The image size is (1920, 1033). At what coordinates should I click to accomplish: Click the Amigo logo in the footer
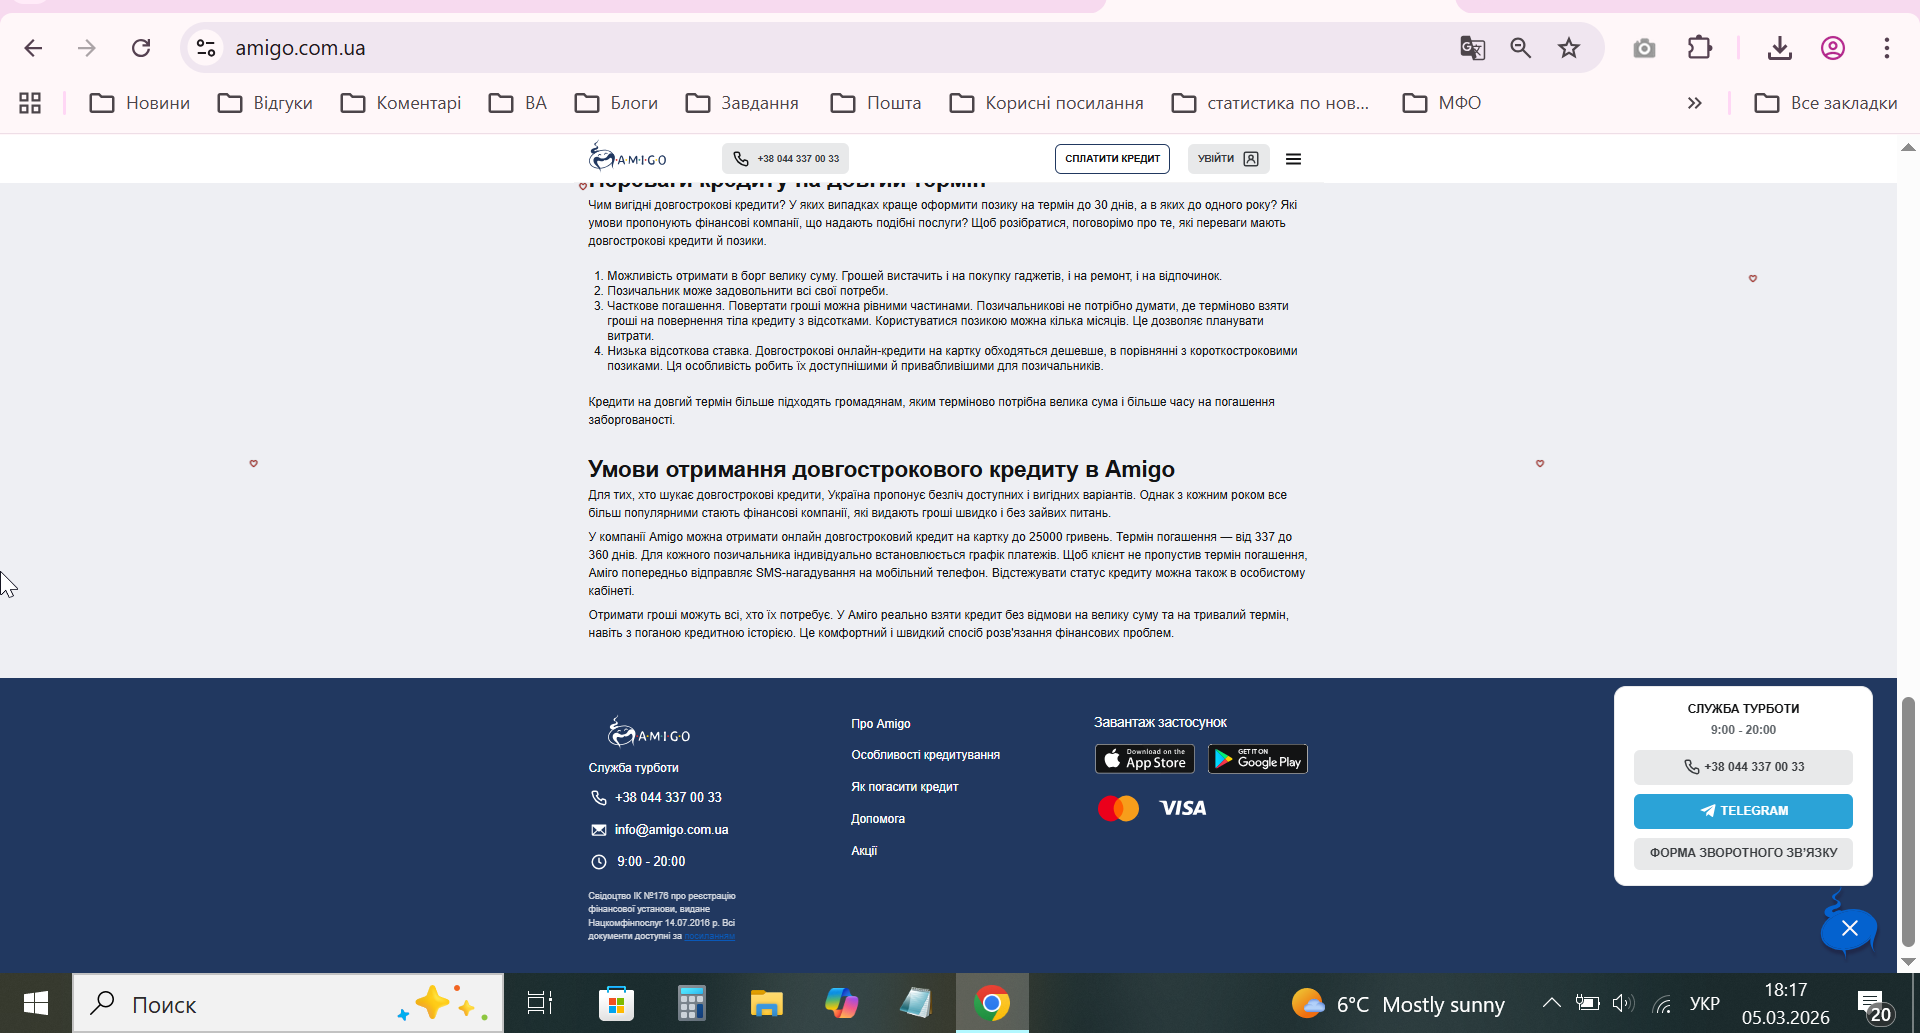click(x=648, y=732)
